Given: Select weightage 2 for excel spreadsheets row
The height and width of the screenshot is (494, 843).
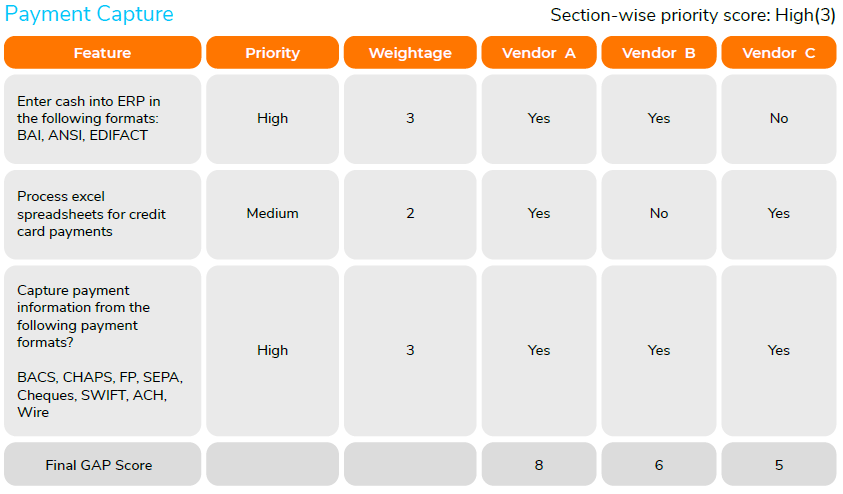Looking at the screenshot, I should 410,213.
